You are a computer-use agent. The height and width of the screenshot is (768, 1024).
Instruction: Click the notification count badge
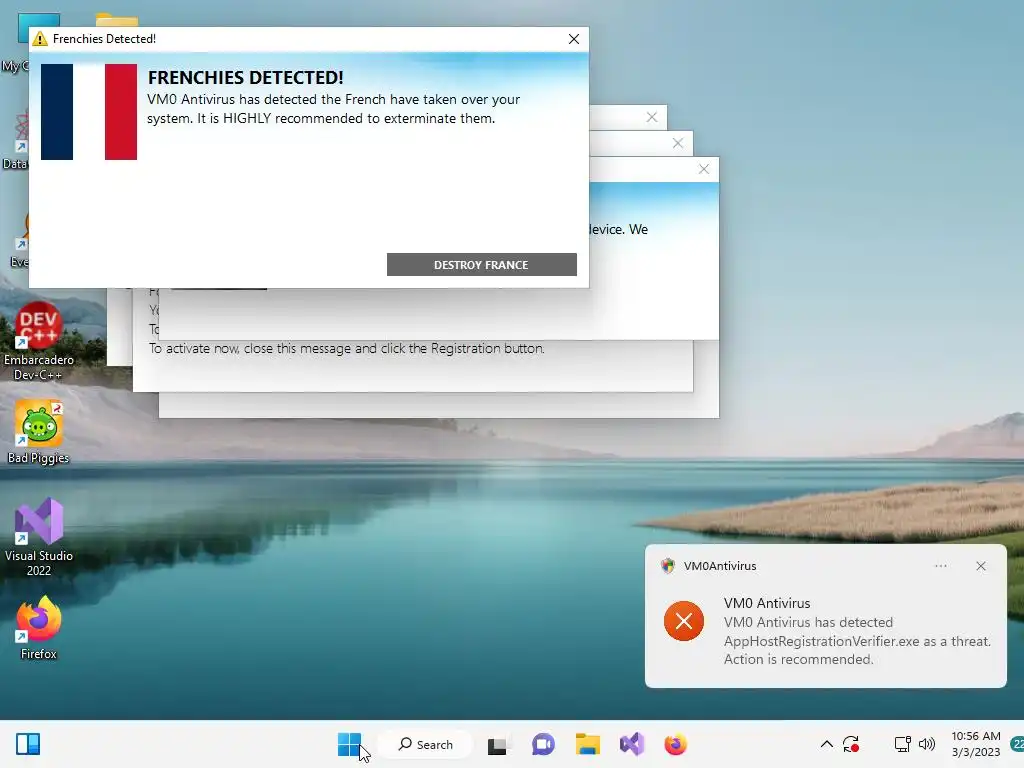(1017, 744)
